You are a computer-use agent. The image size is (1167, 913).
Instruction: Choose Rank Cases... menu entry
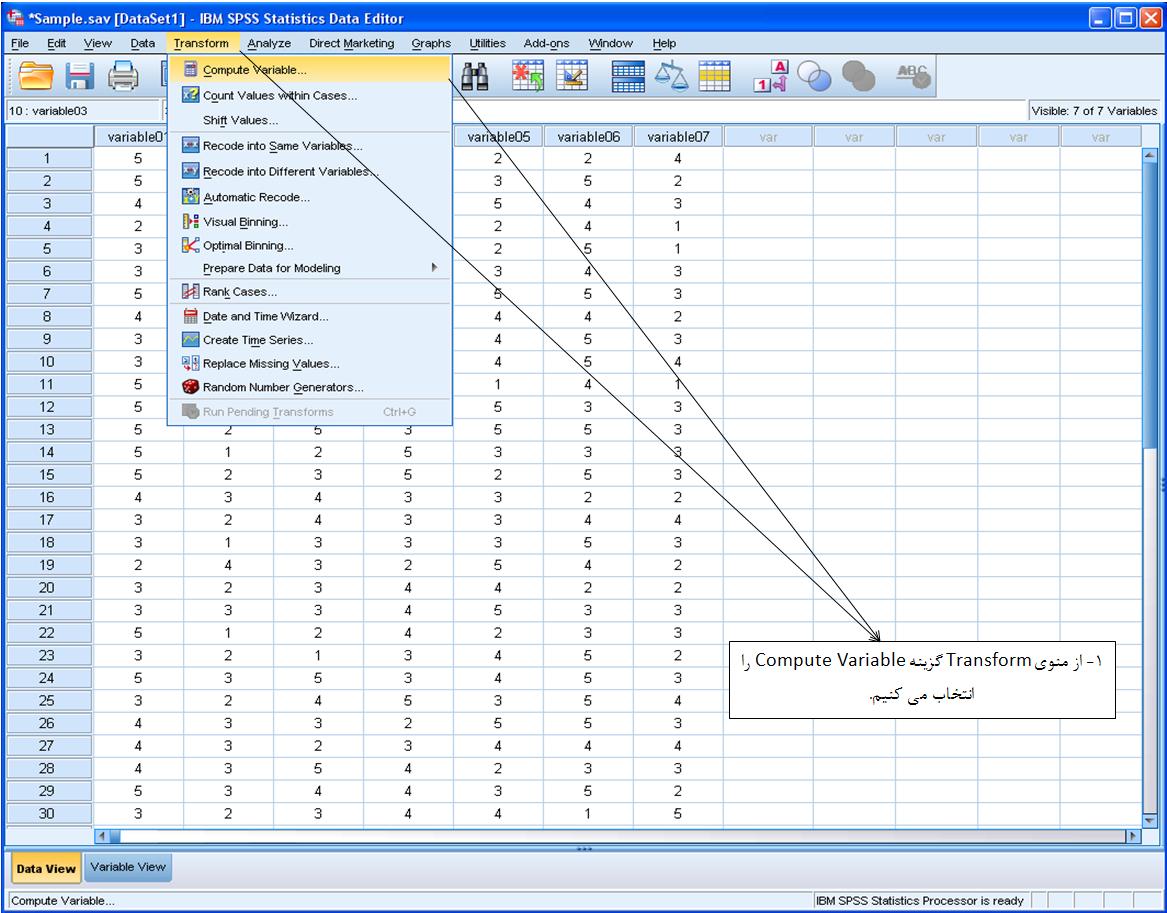click(309, 292)
